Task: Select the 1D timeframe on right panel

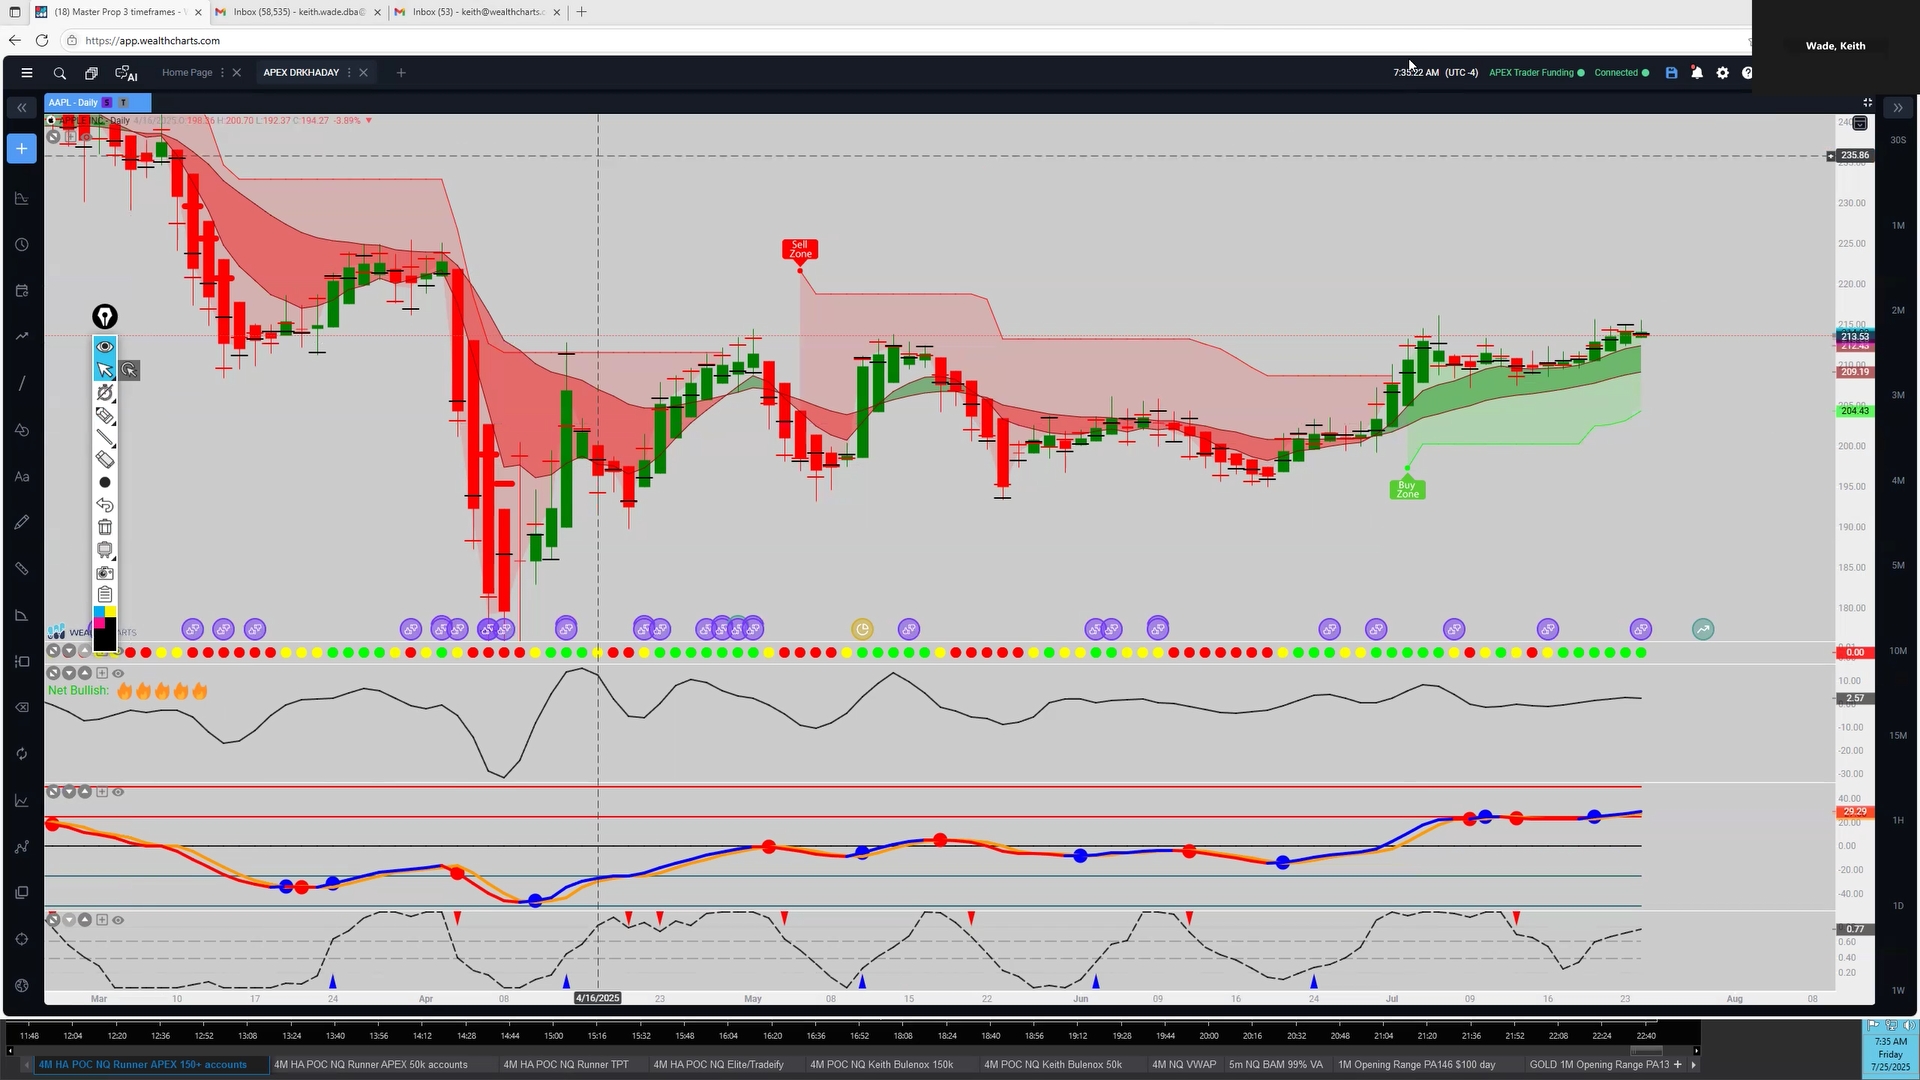Action: pos(1898,905)
